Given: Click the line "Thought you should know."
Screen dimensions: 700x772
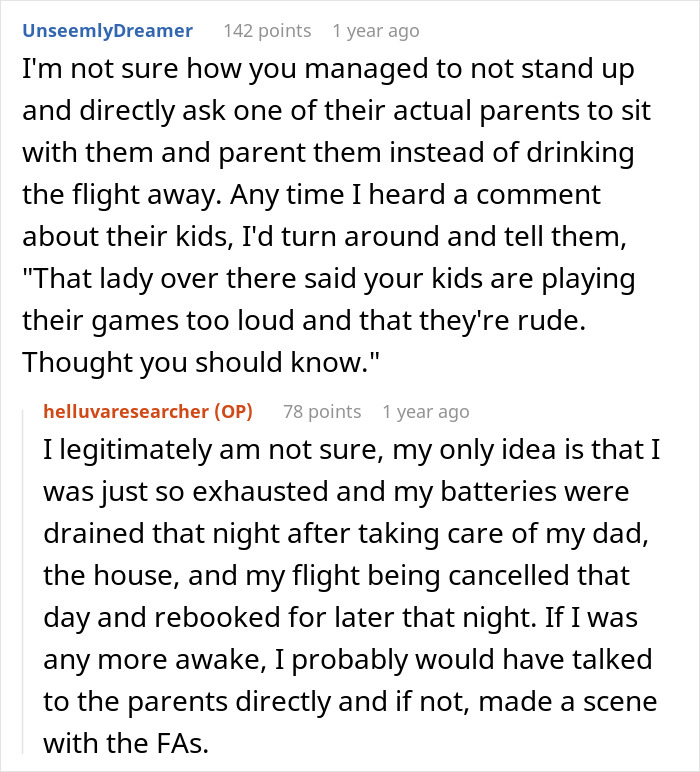Looking at the screenshot, I should click(x=201, y=362).
